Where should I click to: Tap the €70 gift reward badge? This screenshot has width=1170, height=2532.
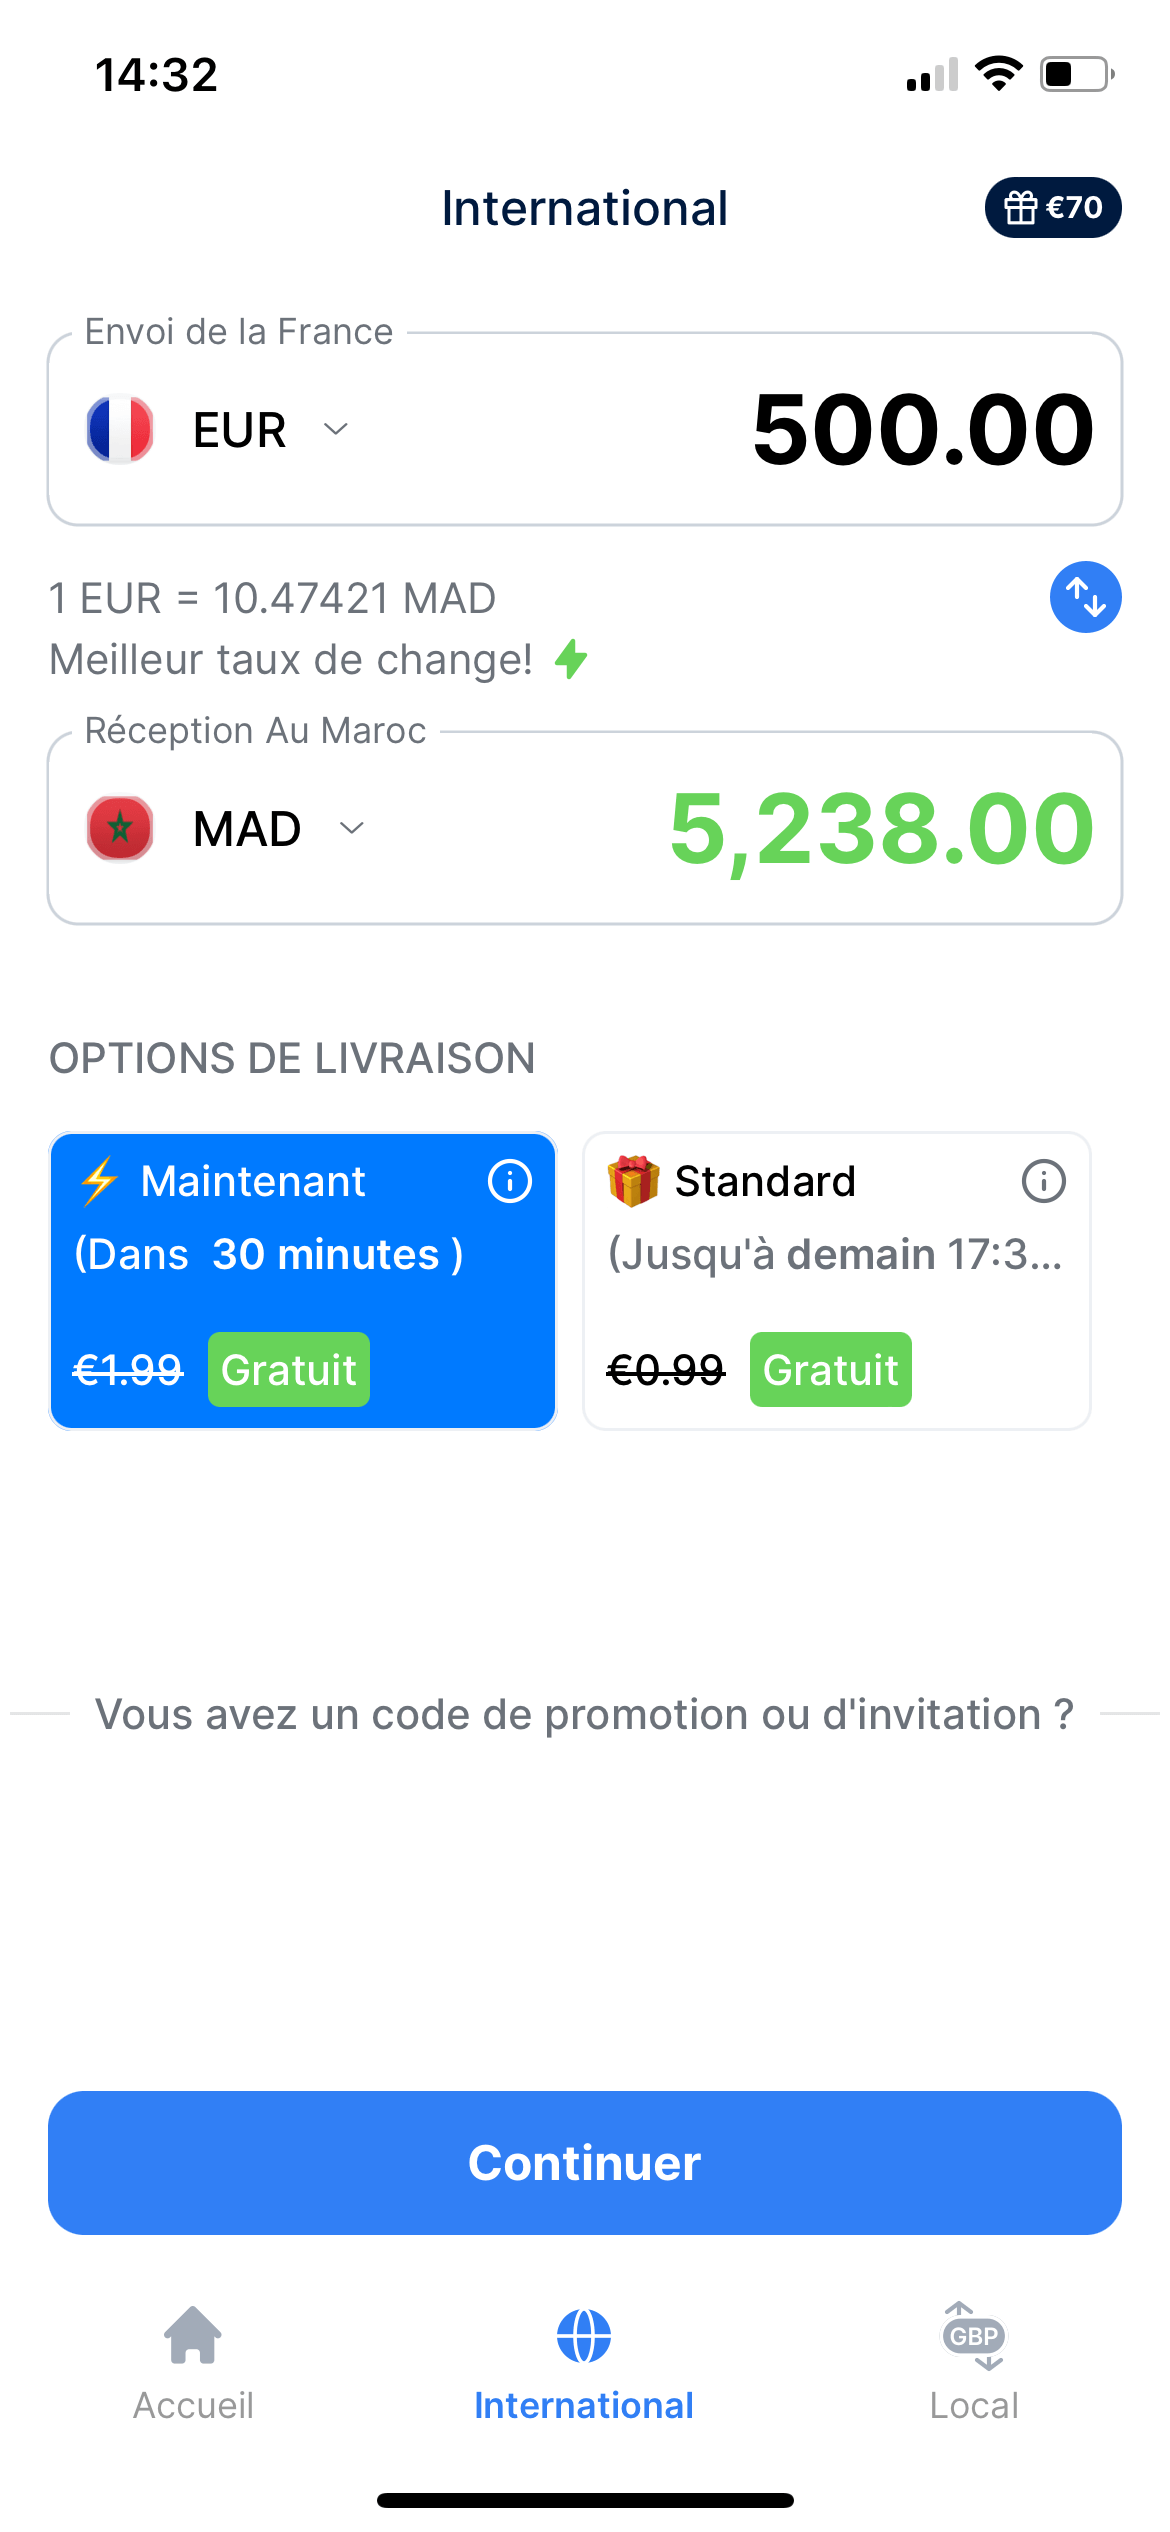pyautogui.click(x=1052, y=208)
